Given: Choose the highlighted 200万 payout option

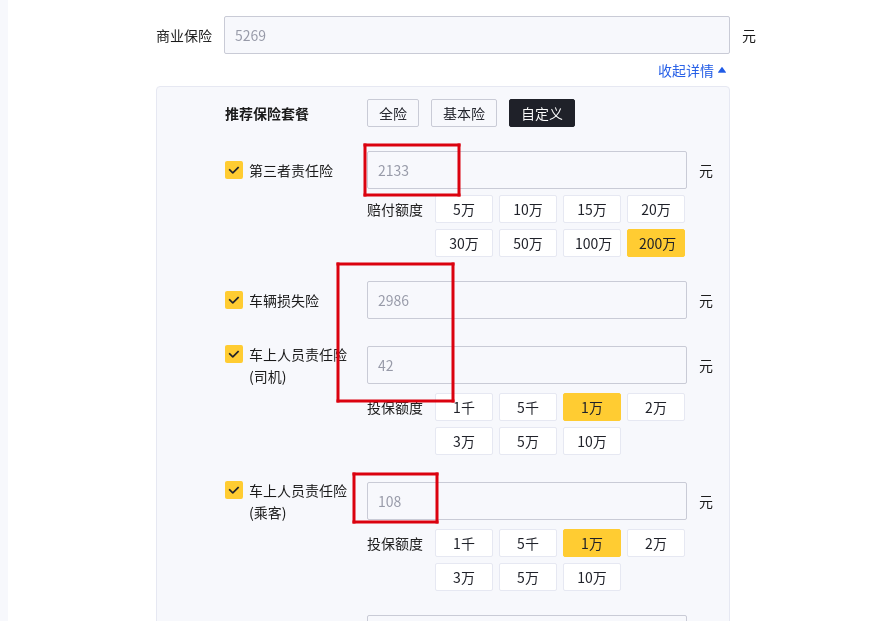Looking at the screenshot, I should (x=656, y=244).
